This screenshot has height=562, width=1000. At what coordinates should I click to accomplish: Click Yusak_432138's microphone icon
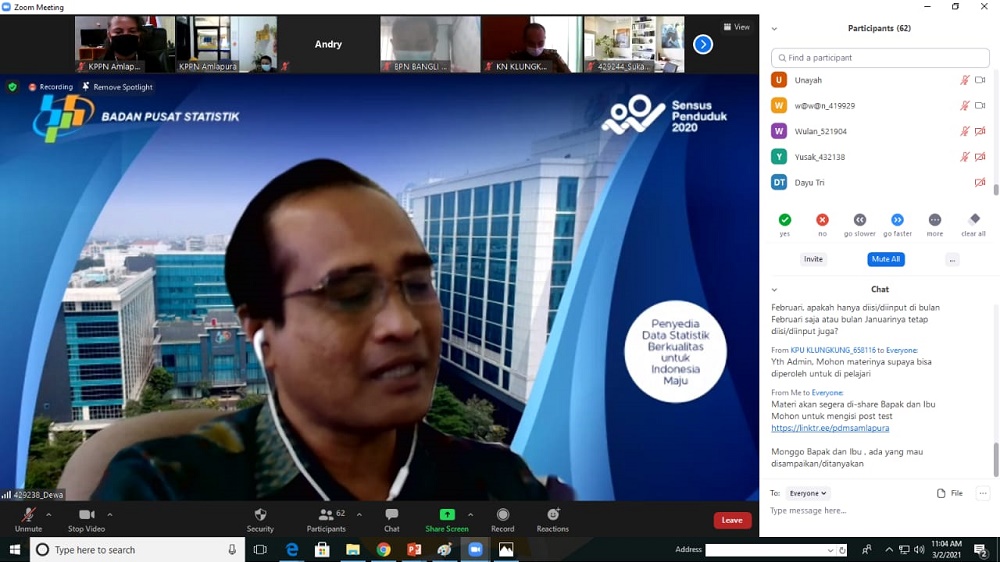[965, 157]
